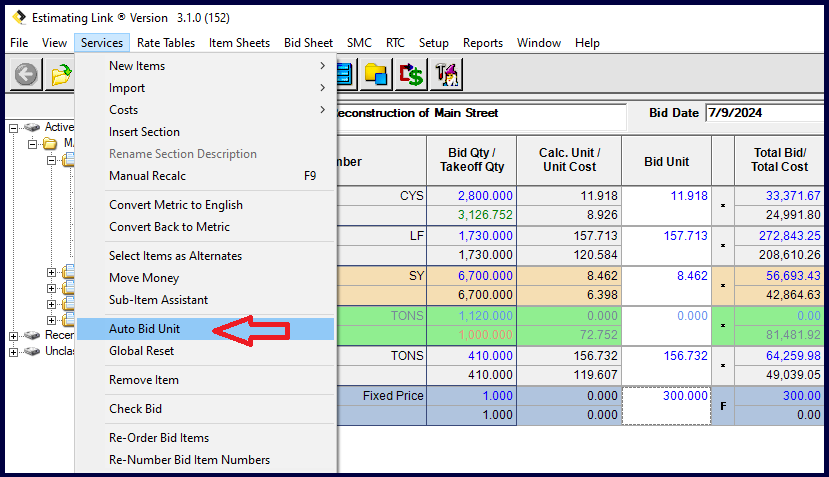Image resolution: width=829 pixels, height=477 pixels.
Task: Click the dollar sign cost toolbar icon
Action: (411, 74)
